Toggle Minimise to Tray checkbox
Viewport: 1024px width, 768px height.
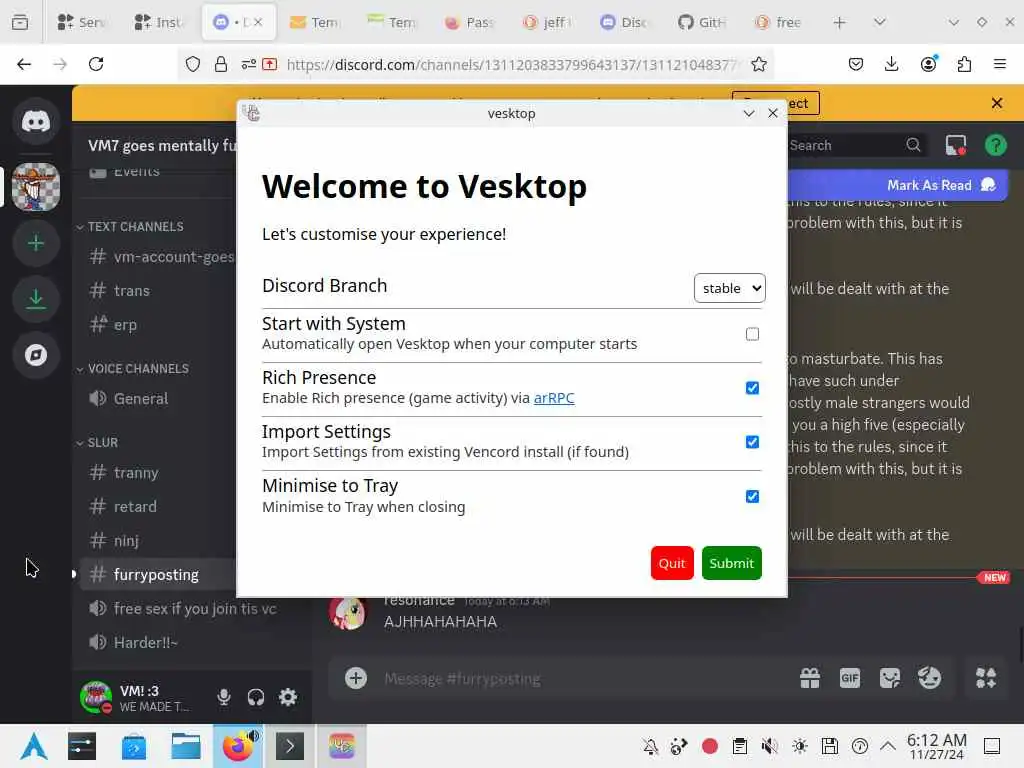pos(752,496)
